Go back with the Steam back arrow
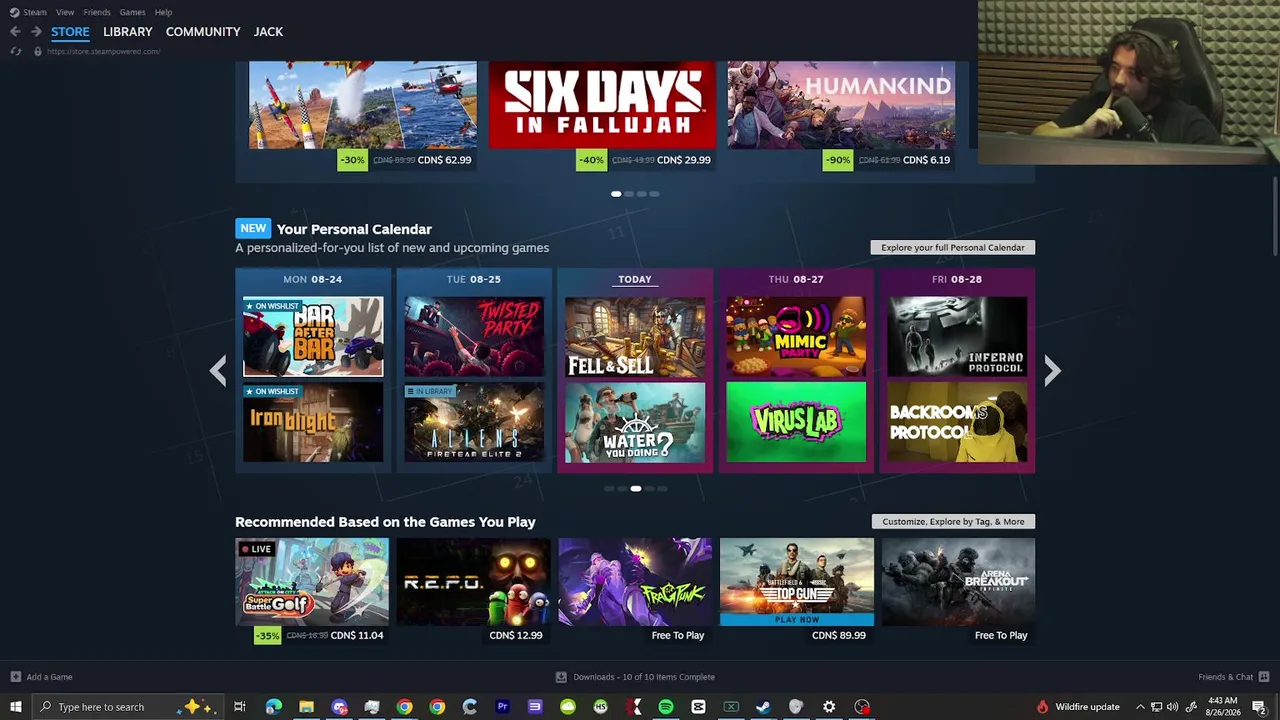Viewport: 1280px width, 720px height. [x=15, y=32]
